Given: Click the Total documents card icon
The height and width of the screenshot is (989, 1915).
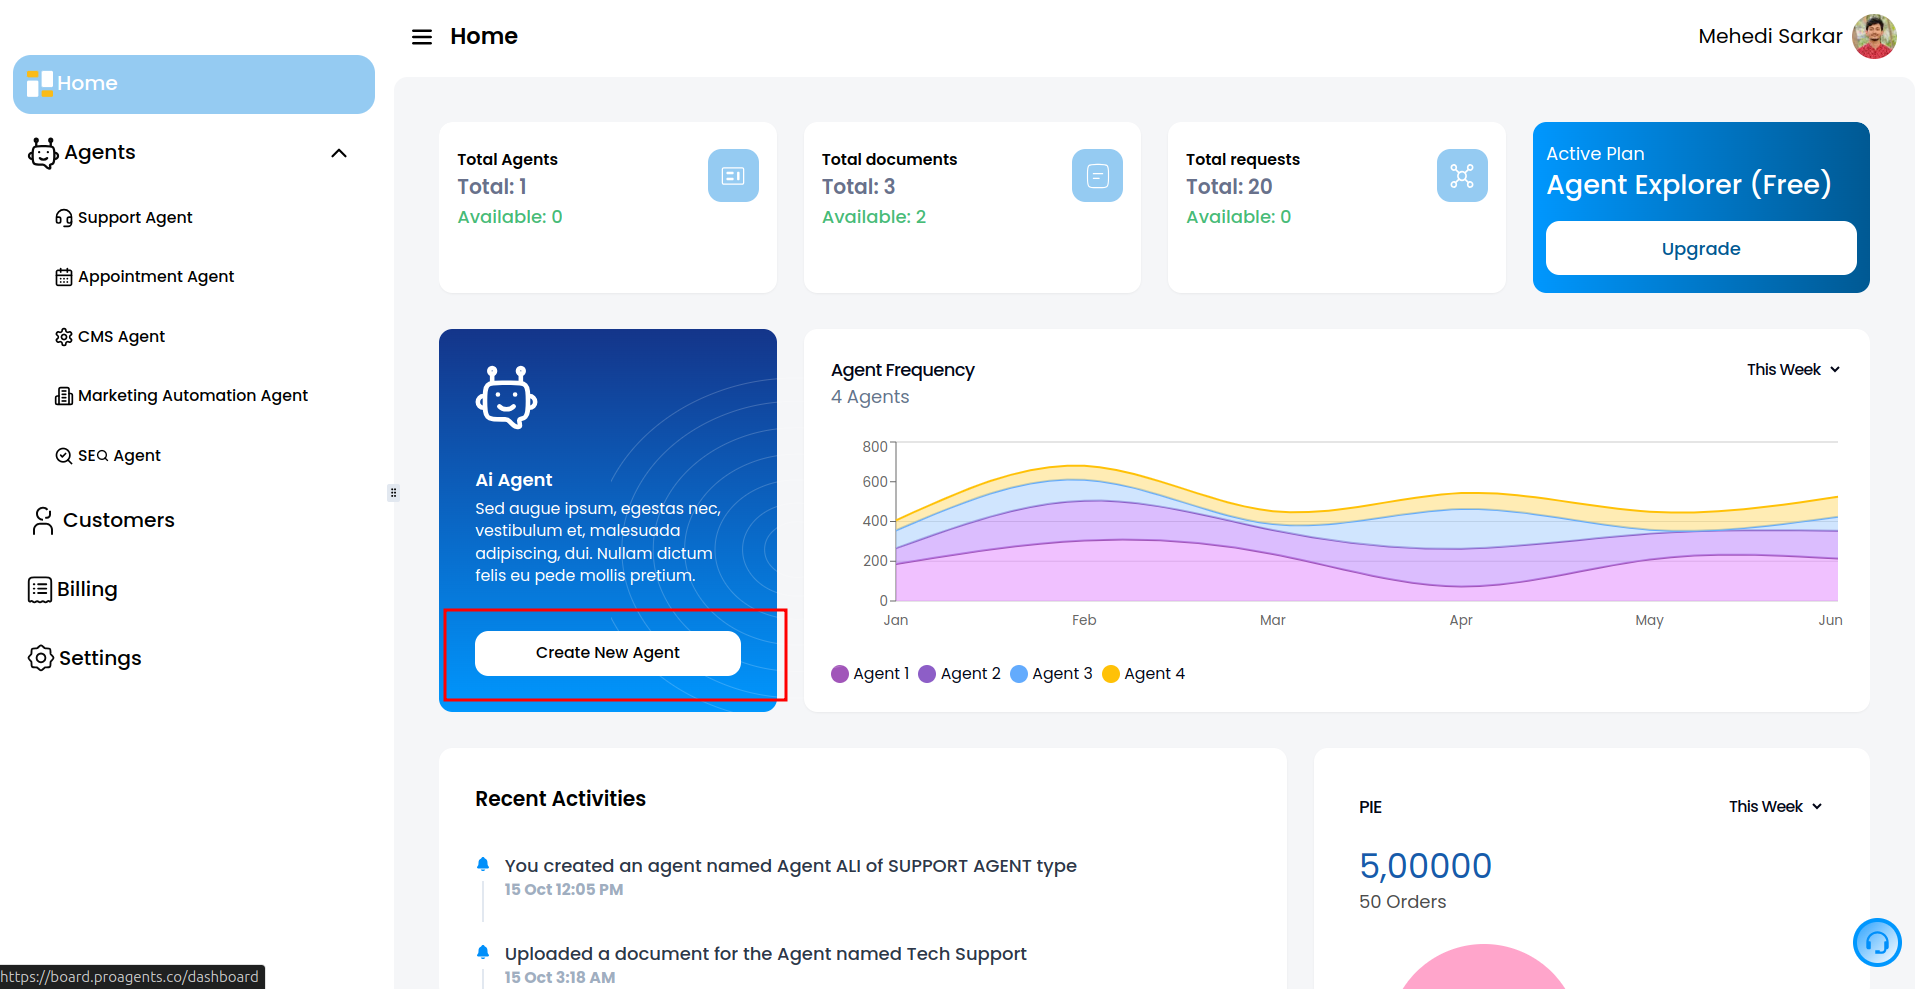Looking at the screenshot, I should pyautogui.click(x=1097, y=176).
